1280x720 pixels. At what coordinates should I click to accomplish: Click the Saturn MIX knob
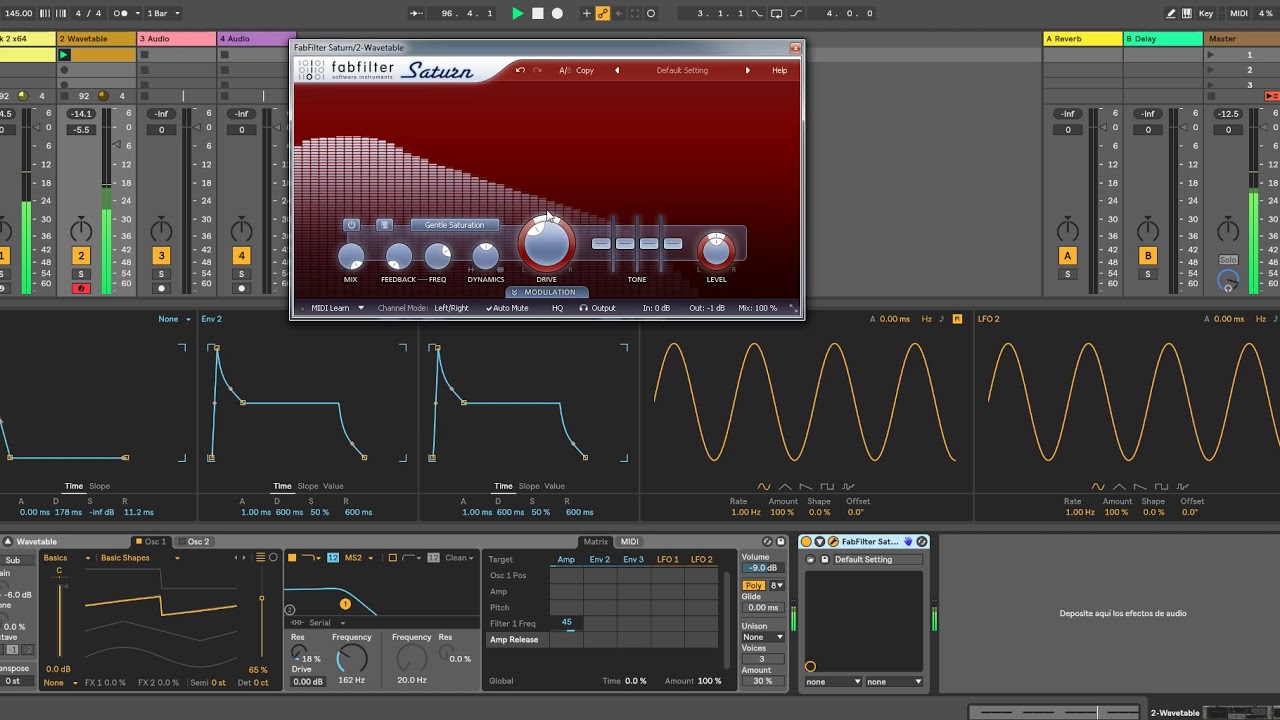[x=351, y=256]
